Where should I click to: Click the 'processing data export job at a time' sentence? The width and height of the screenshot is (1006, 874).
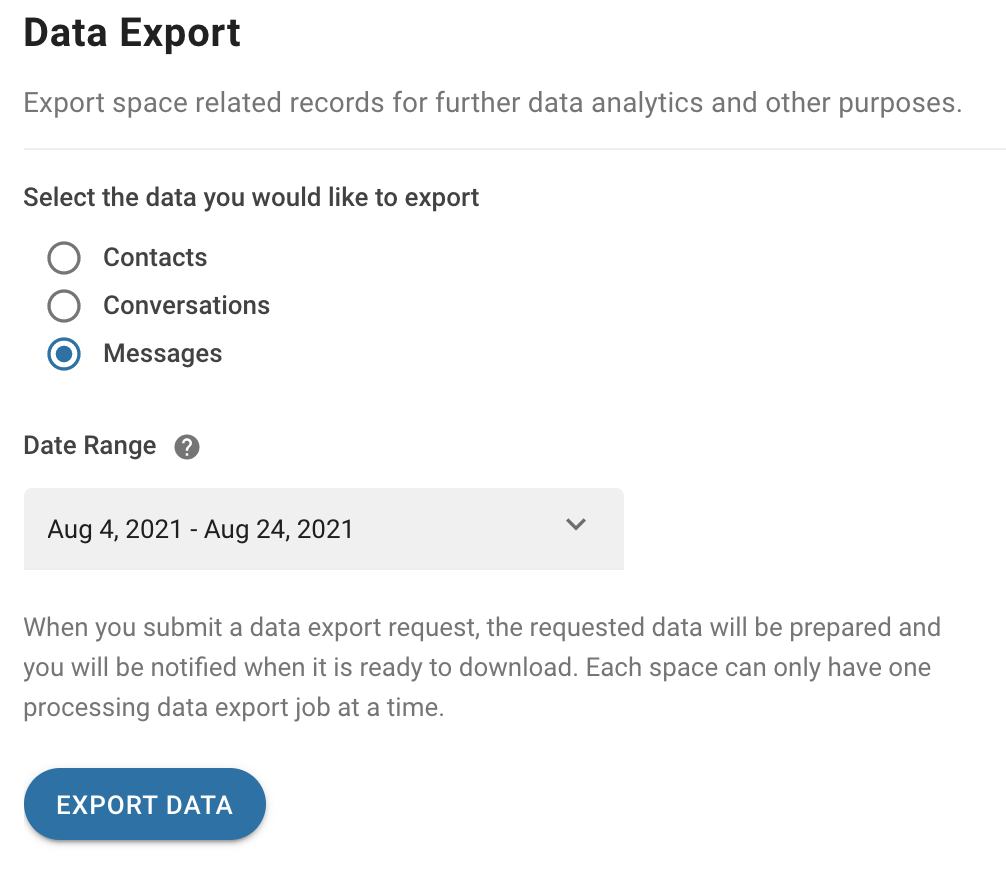pos(233,707)
